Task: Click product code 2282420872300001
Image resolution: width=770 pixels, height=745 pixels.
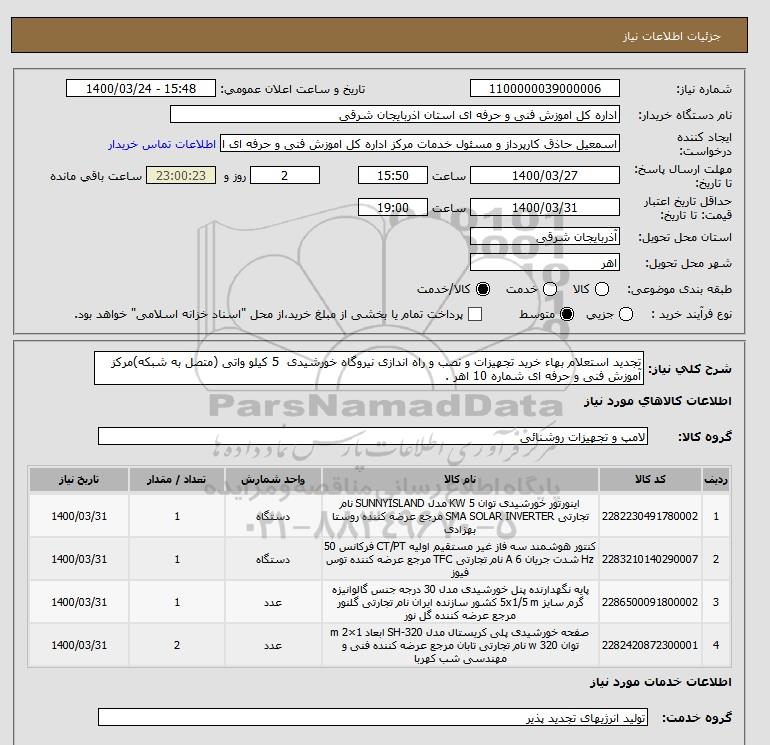Action: (x=650, y=645)
